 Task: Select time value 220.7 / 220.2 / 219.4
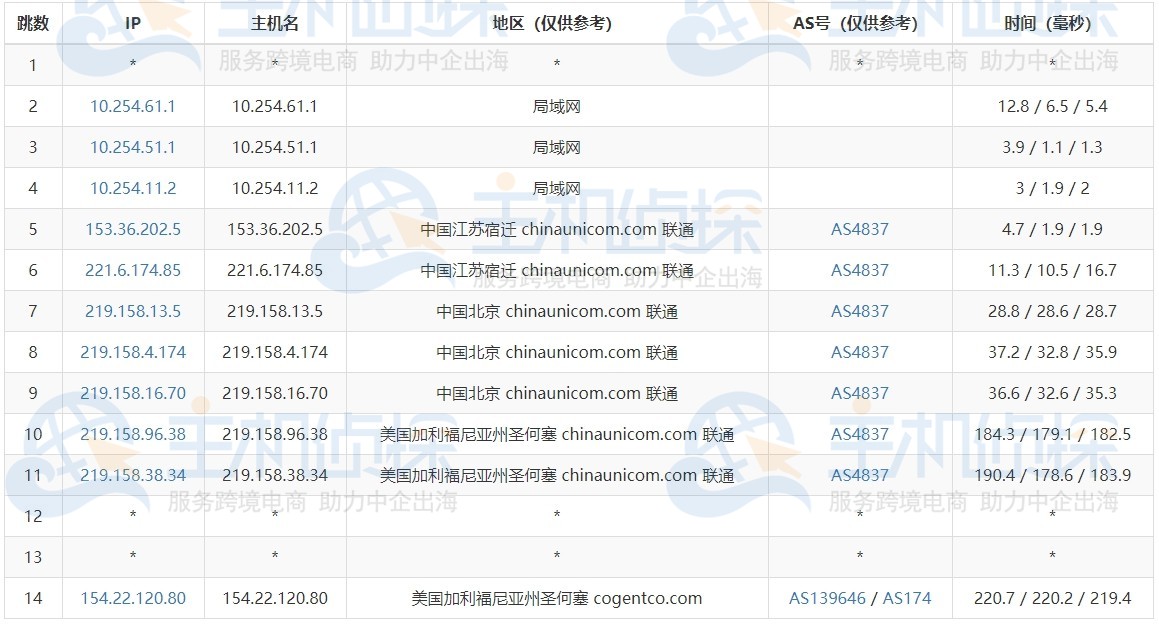[x=1053, y=598]
